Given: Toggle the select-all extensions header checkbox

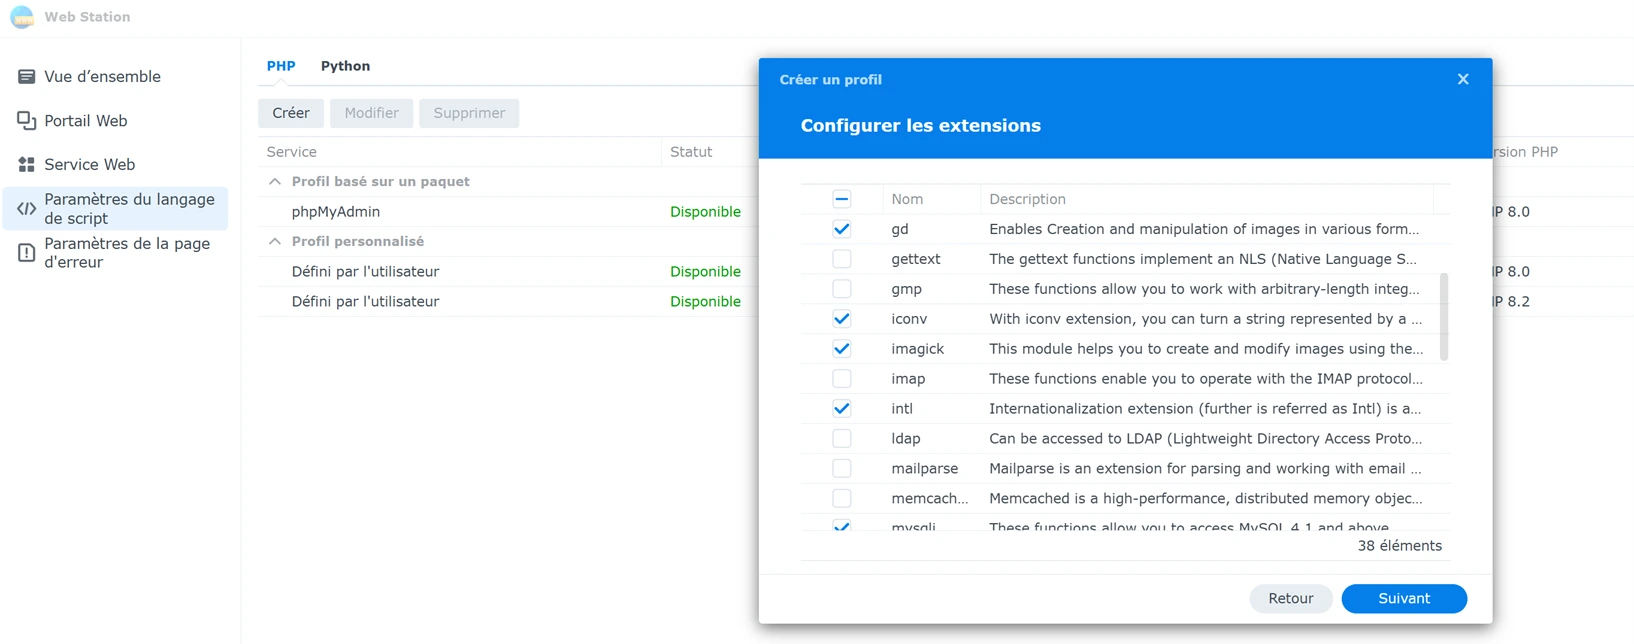Looking at the screenshot, I should click(x=842, y=199).
